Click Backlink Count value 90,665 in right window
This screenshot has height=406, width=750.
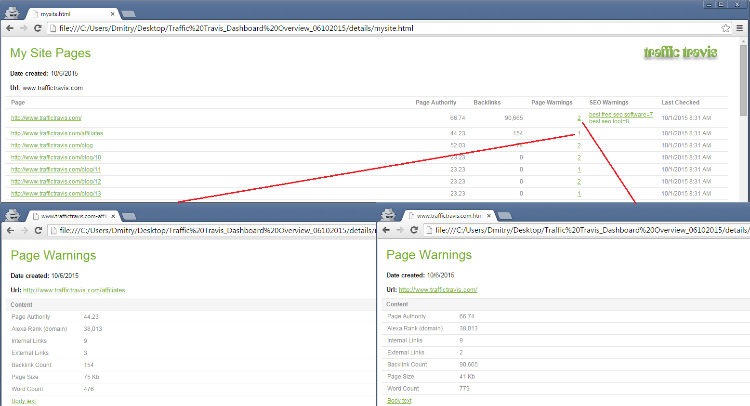click(x=468, y=364)
